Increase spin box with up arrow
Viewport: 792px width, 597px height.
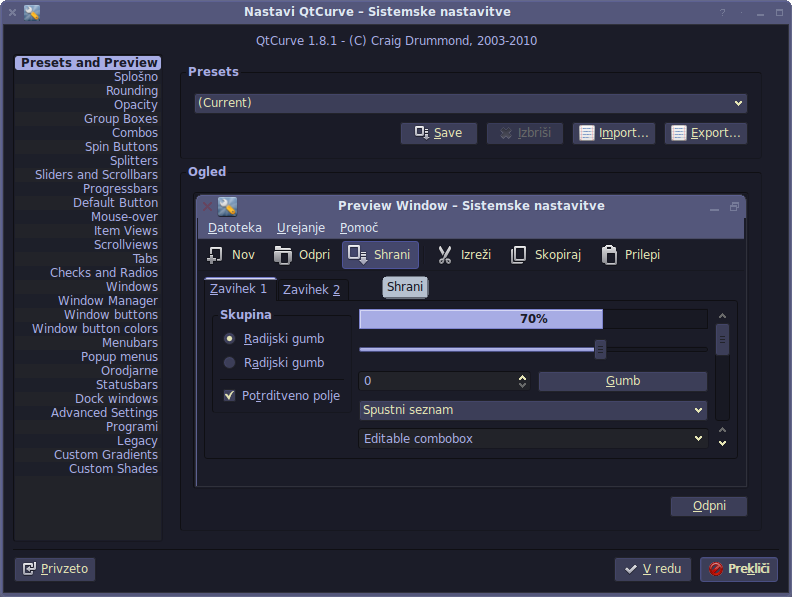[x=522, y=377]
